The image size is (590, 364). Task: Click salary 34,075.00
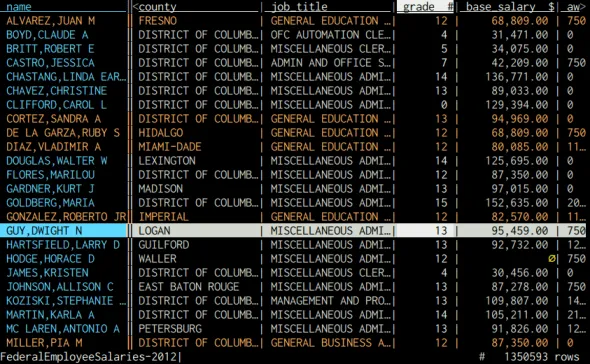point(520,49)
